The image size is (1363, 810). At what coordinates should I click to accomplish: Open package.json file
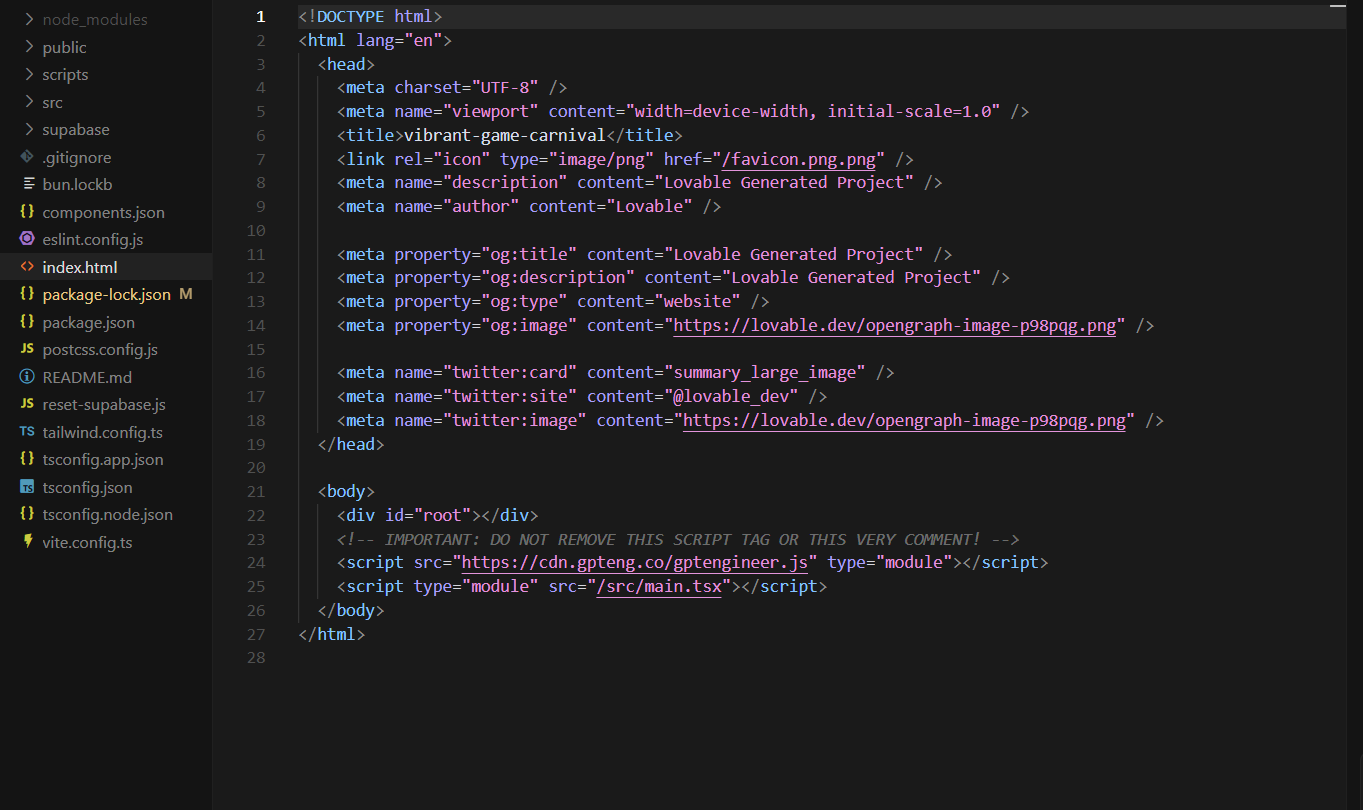89,322
